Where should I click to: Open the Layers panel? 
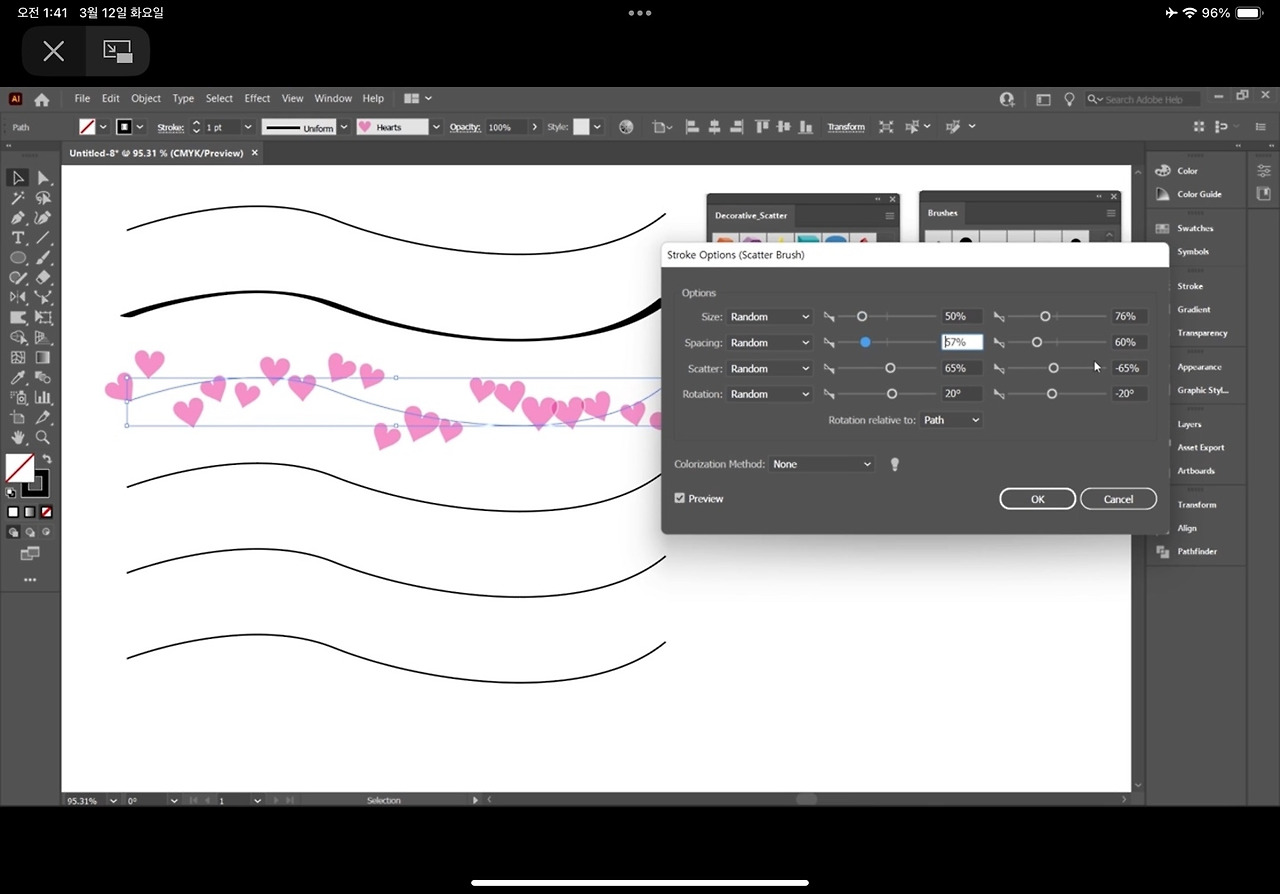point(1189,425)
